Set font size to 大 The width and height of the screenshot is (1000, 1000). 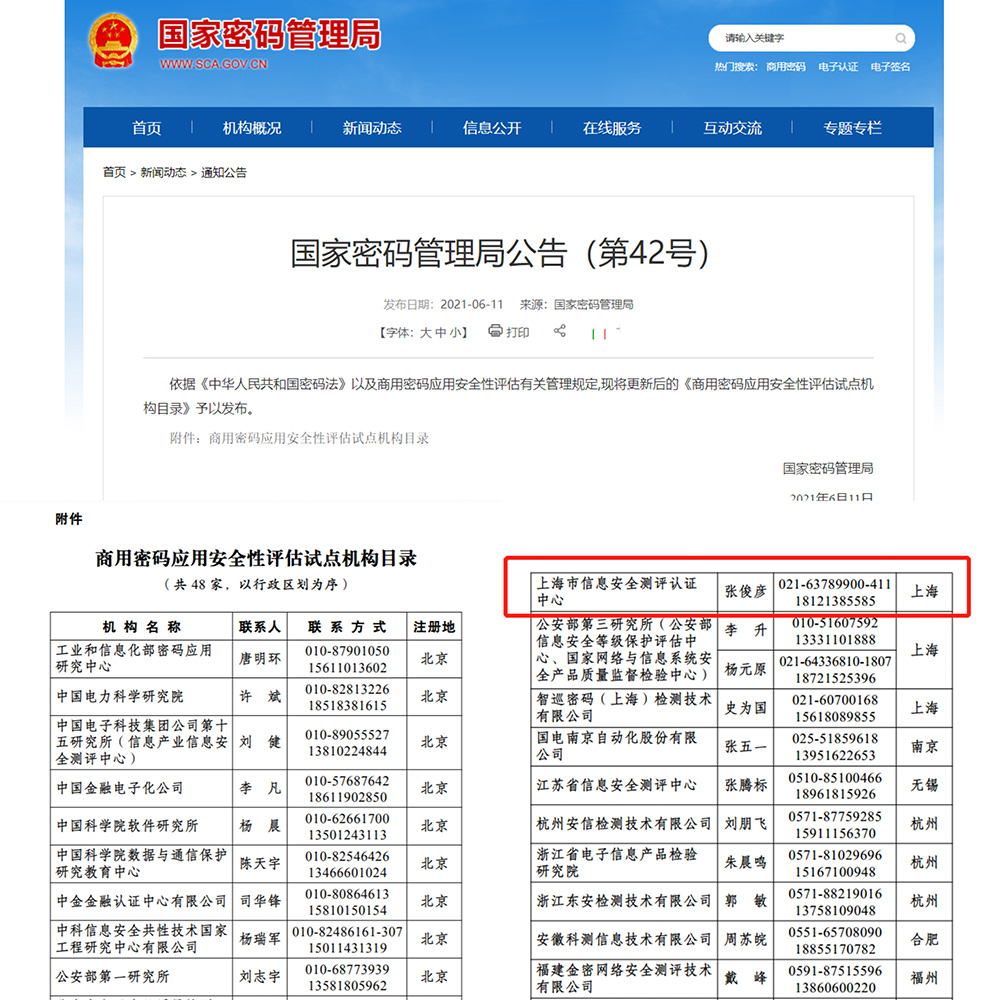click(425, 332)
